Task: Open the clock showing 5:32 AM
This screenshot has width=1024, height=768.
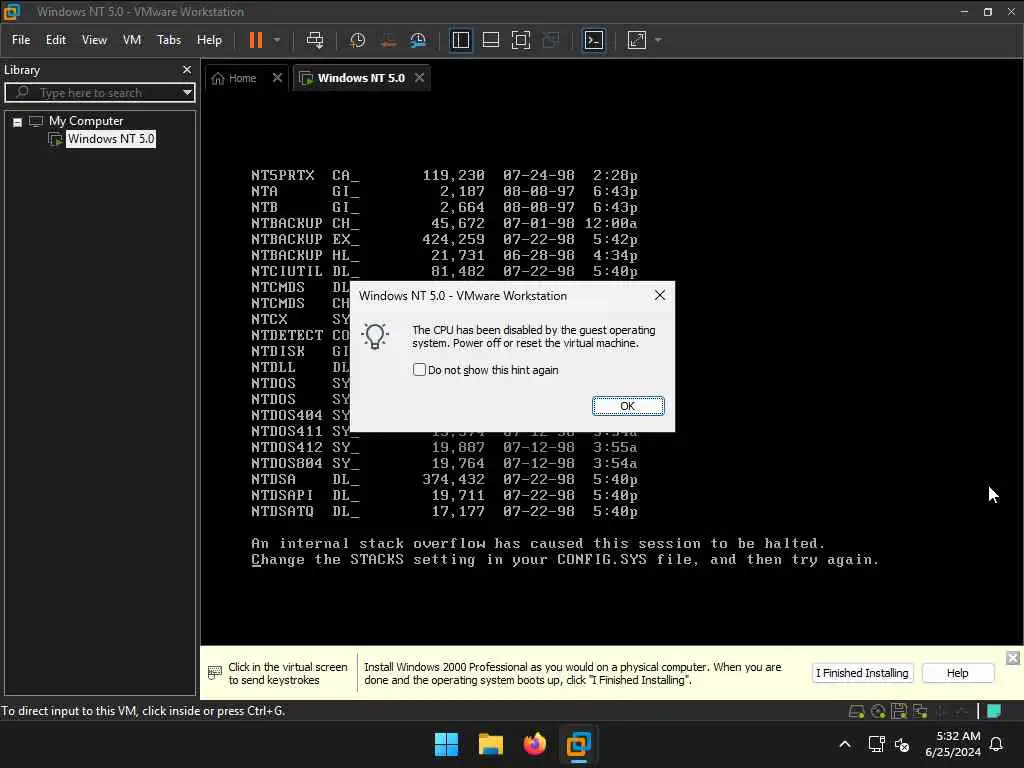Action: (x=953, y=744)
